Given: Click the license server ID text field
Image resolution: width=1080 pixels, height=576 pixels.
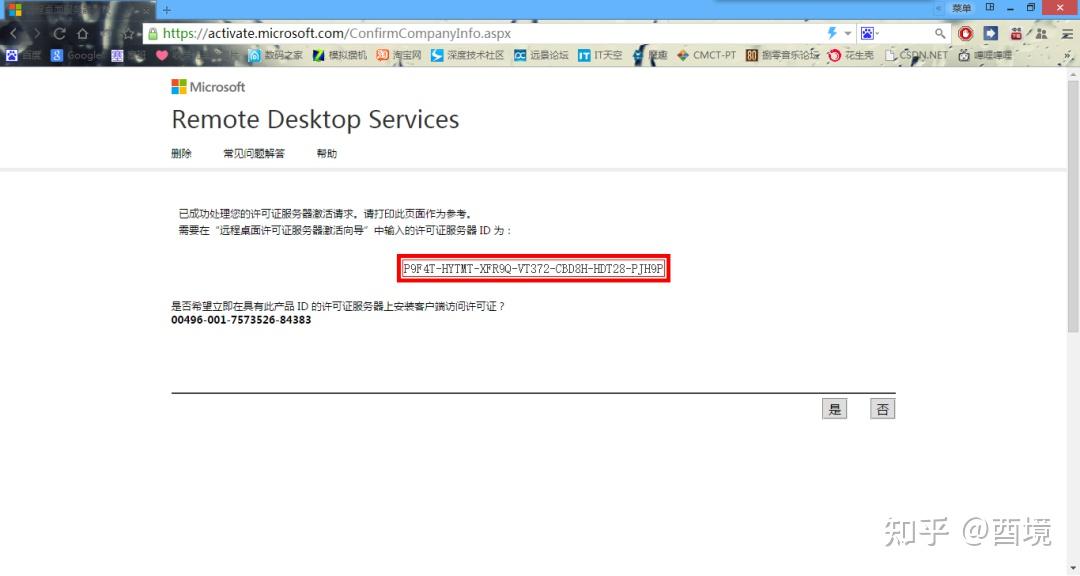Looking at the screenshot, I should coord(533,269).
